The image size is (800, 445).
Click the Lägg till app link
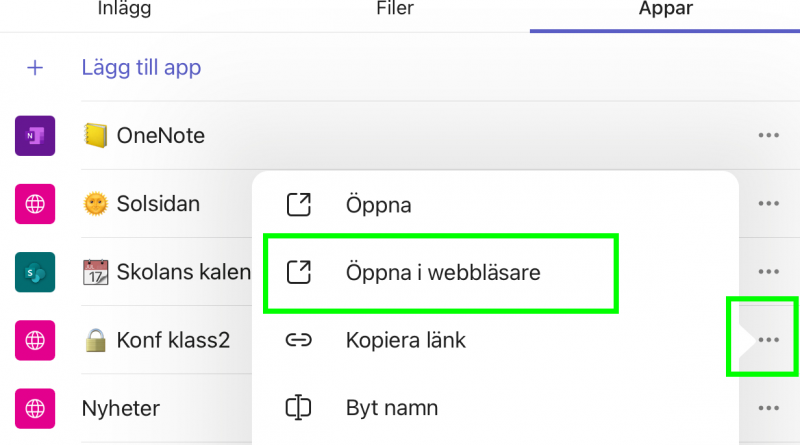[141, 67]
